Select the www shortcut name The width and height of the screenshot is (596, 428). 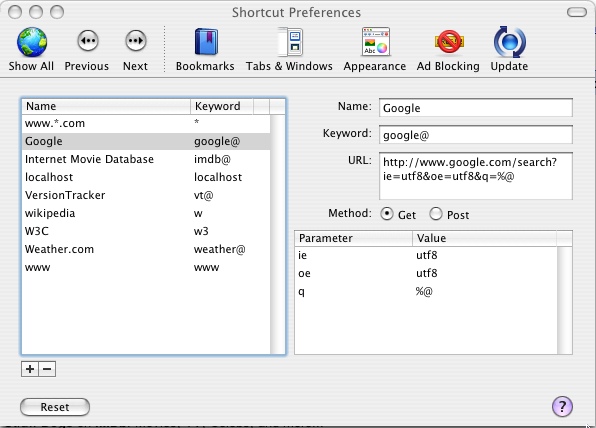[37, 268]
